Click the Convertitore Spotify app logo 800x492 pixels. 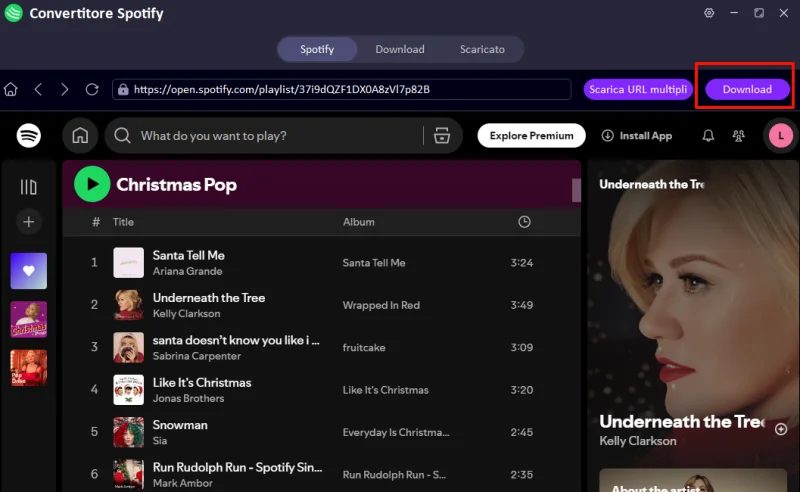(x=13, y=13)
